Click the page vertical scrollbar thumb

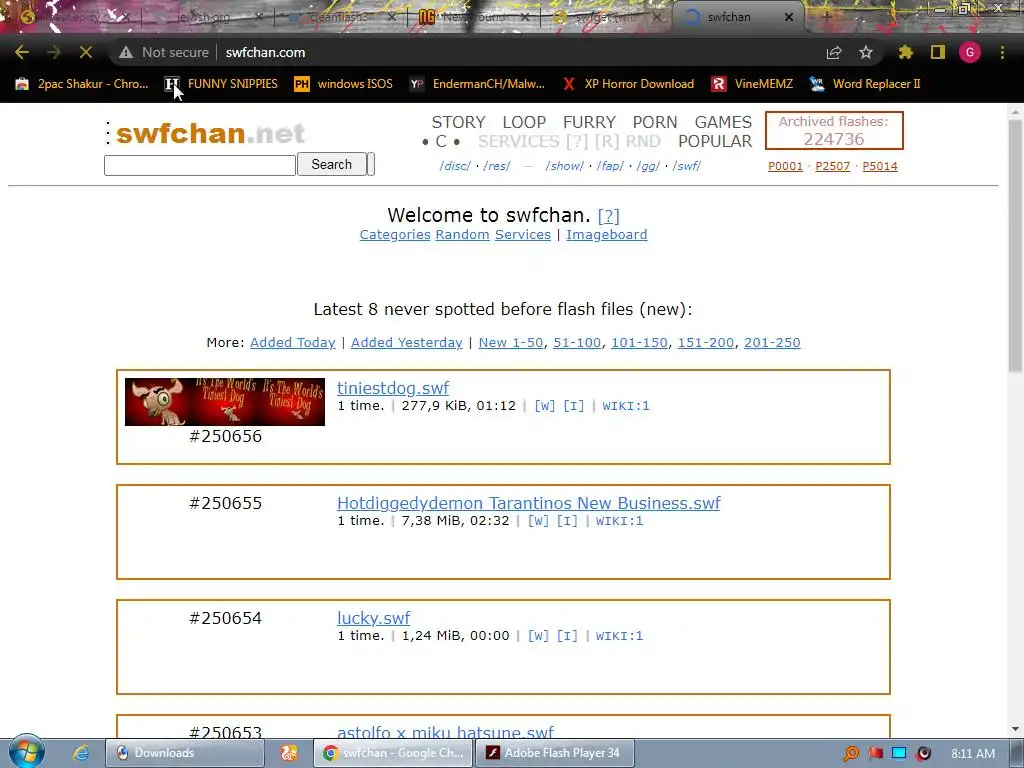1016,248
